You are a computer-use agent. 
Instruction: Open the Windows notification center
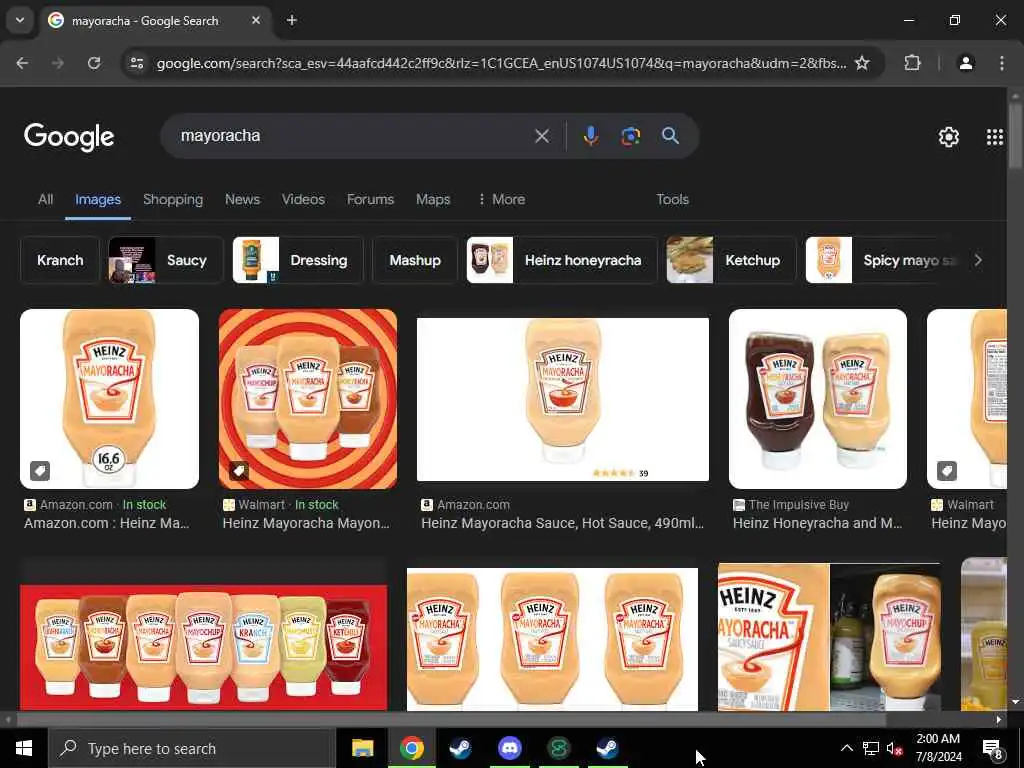tap(992, 748)
